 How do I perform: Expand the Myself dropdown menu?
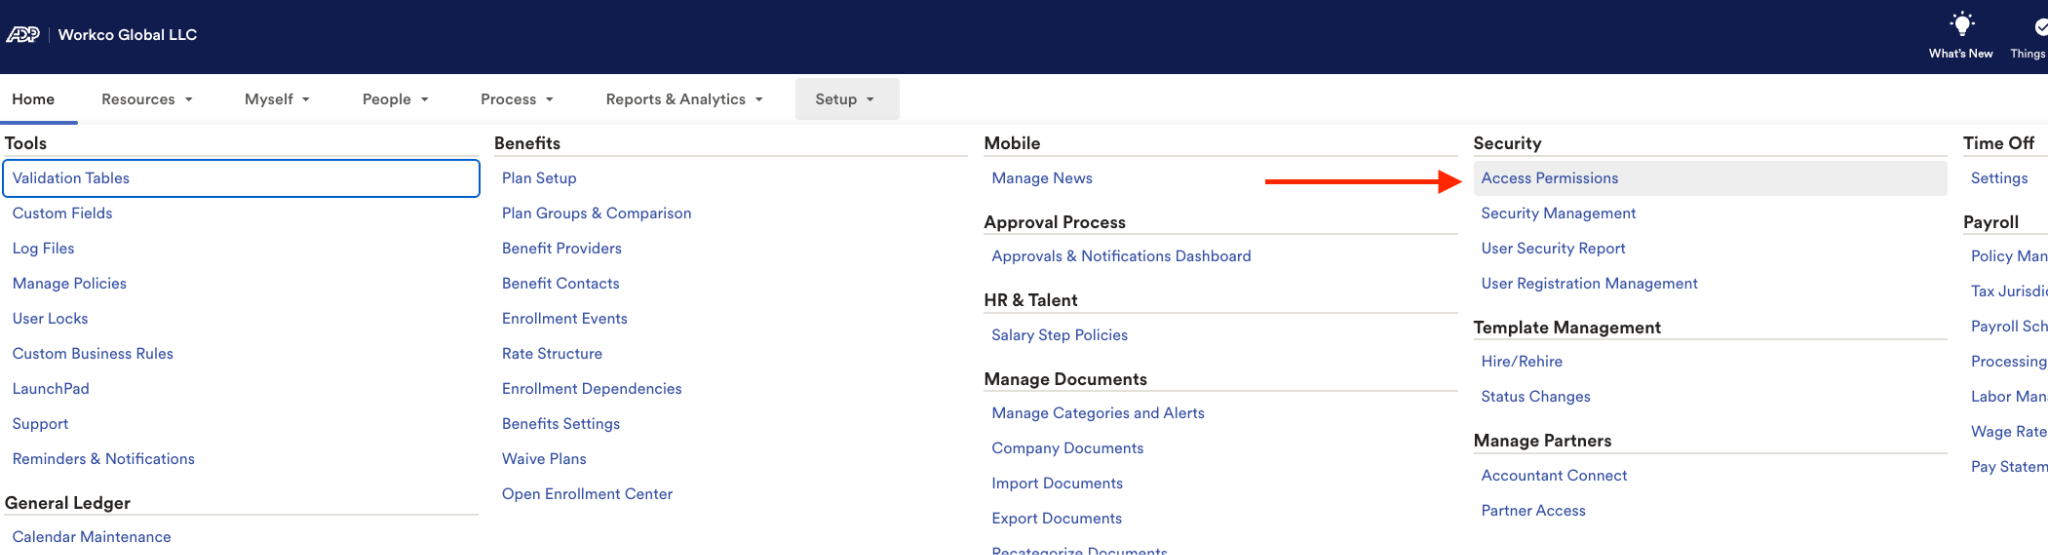point(277,99)
